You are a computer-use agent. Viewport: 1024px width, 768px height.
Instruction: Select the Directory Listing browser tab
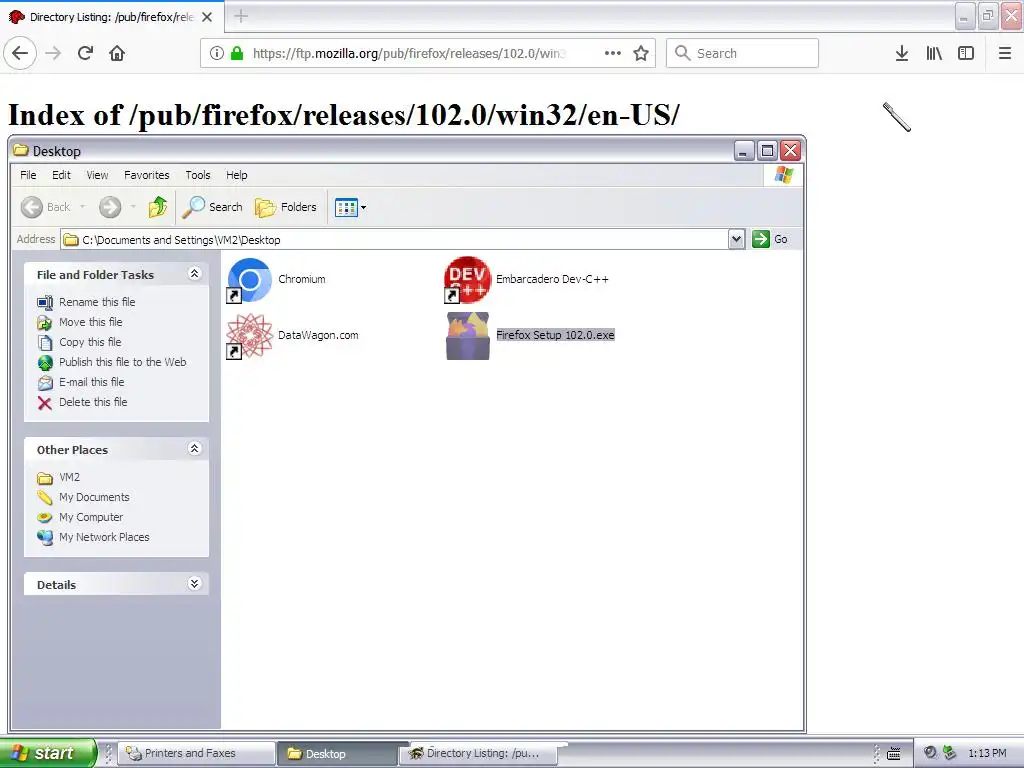pyautogui.click(x=111, y=17)
